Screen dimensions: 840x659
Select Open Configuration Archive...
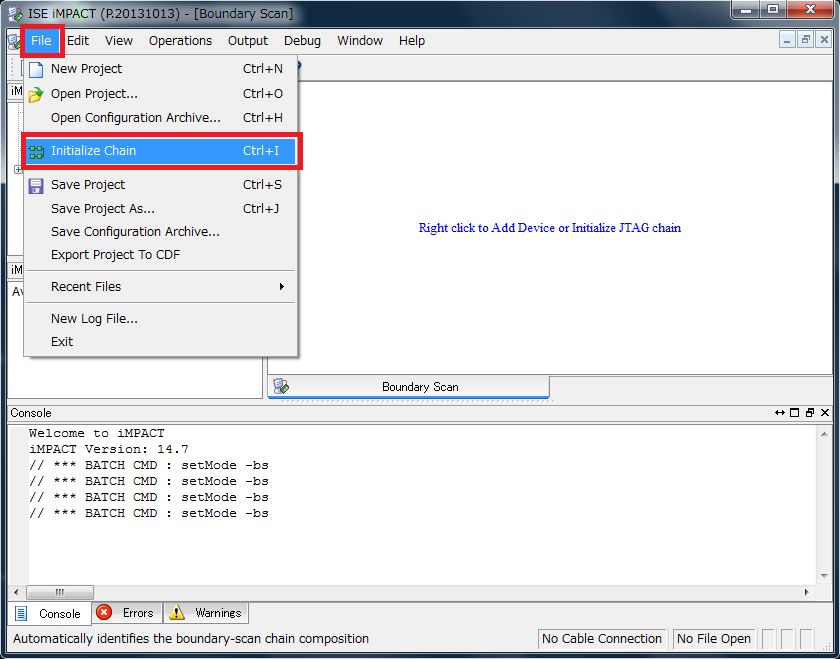click(161, 118)
